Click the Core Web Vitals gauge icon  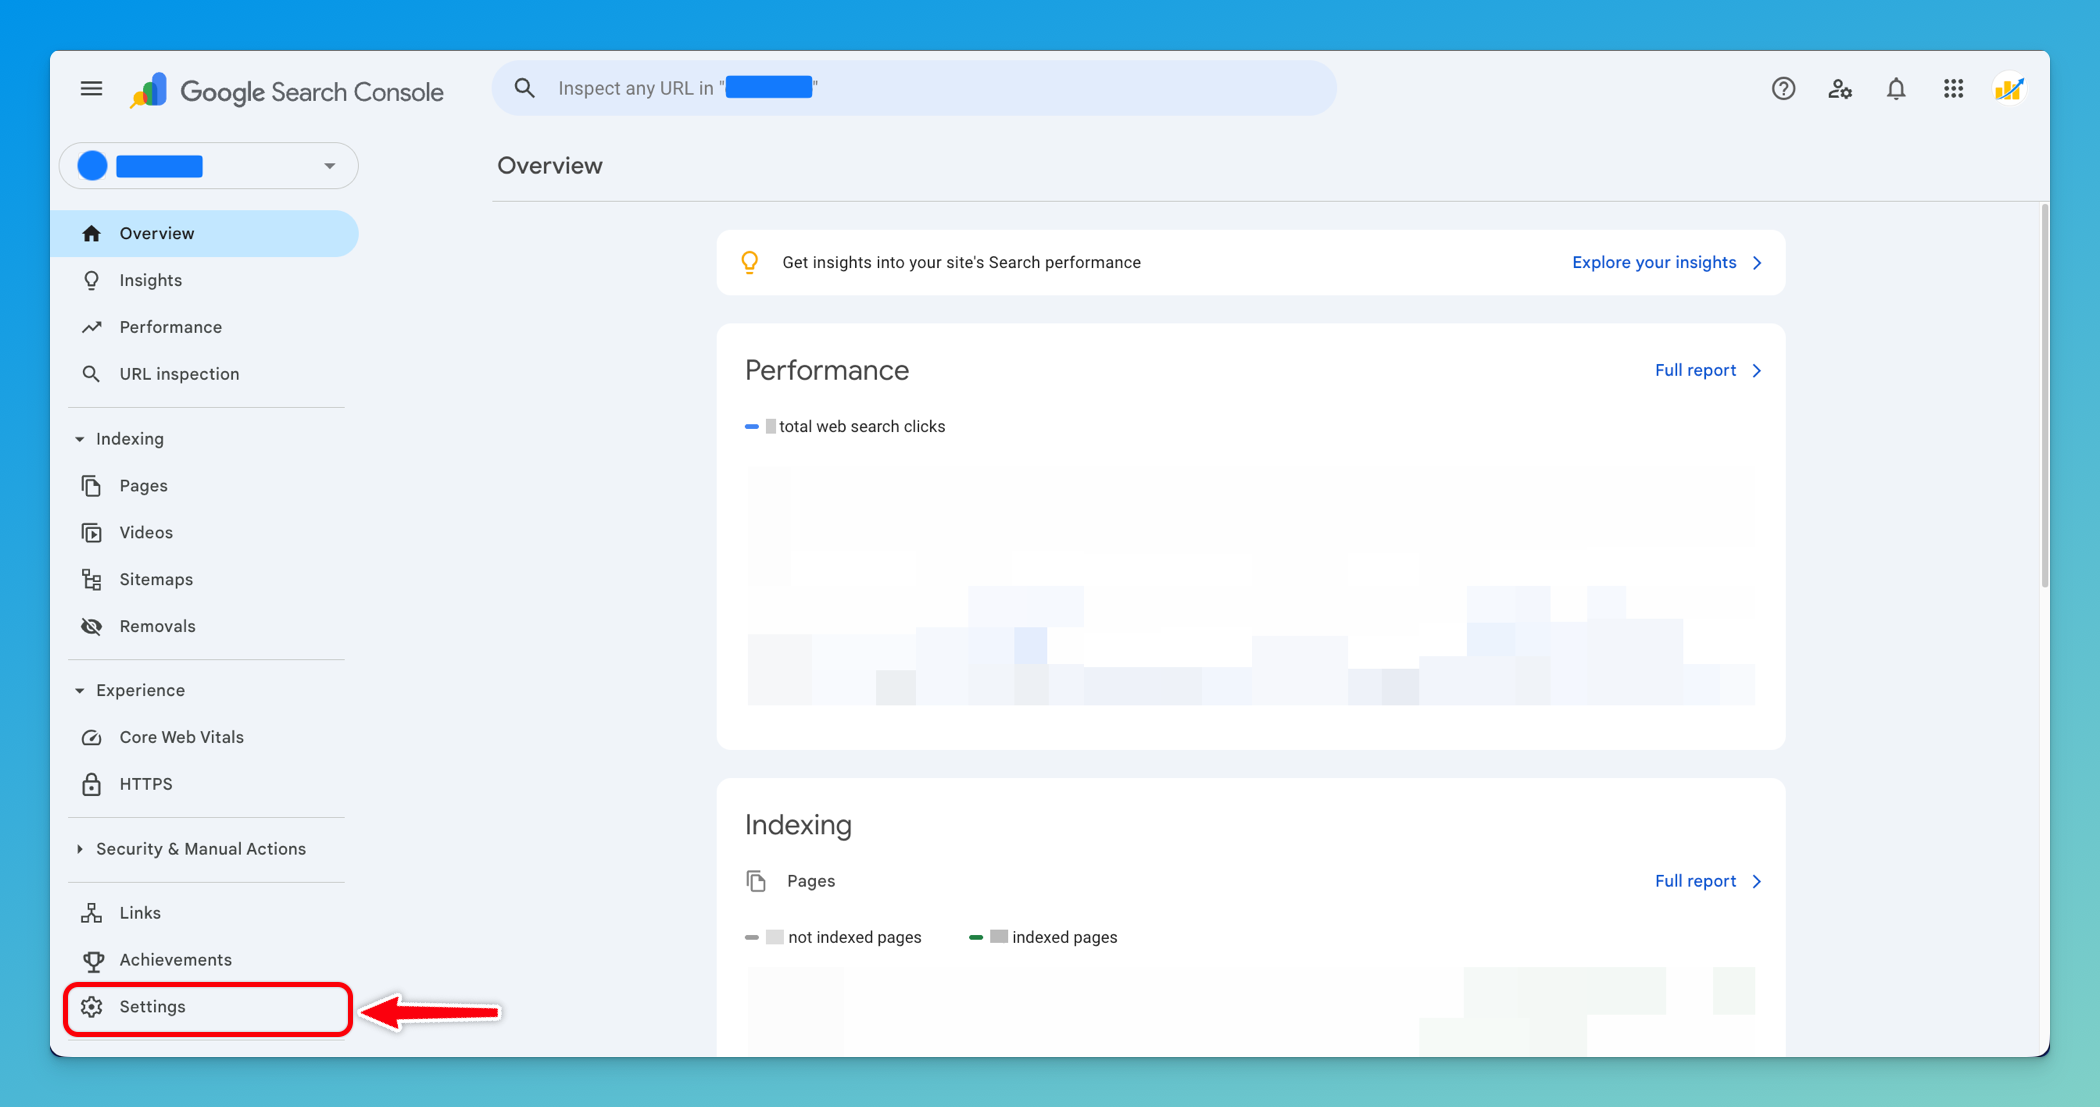[x=91, y=737]
